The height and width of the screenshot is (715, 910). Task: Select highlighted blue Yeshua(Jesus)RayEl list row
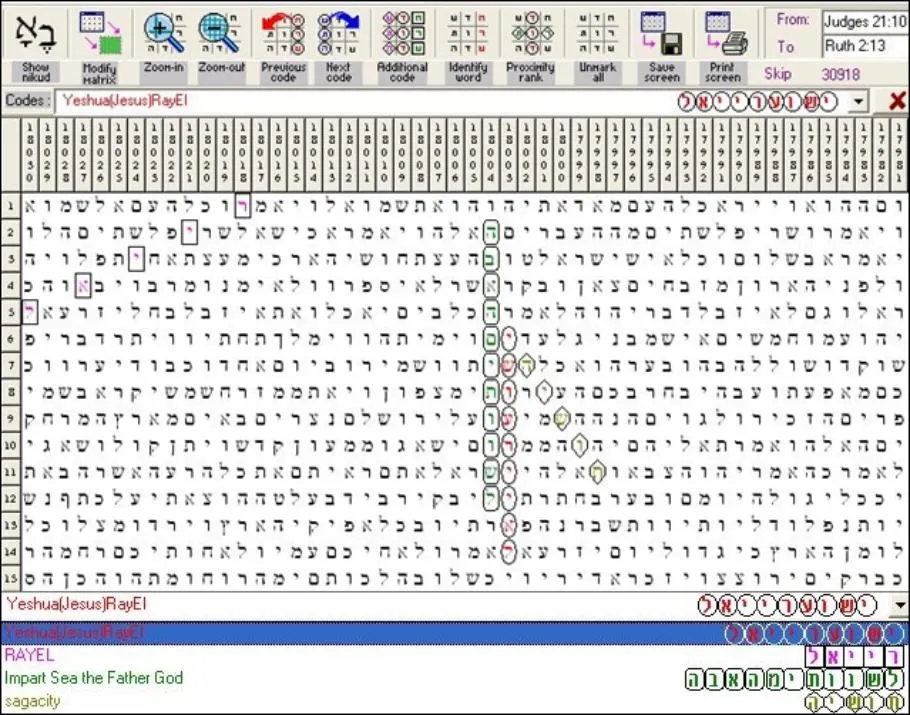tap(455, 633)
